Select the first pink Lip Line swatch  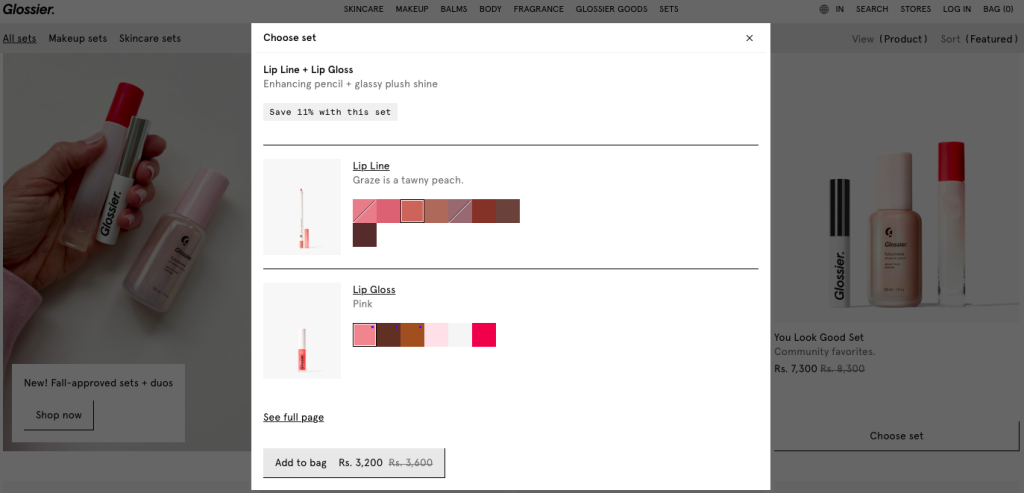tap(364, 211)
